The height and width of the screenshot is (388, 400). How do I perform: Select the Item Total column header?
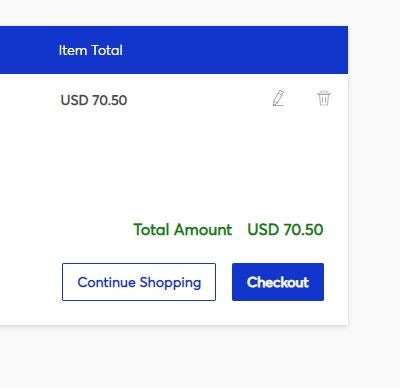[91, 50]
